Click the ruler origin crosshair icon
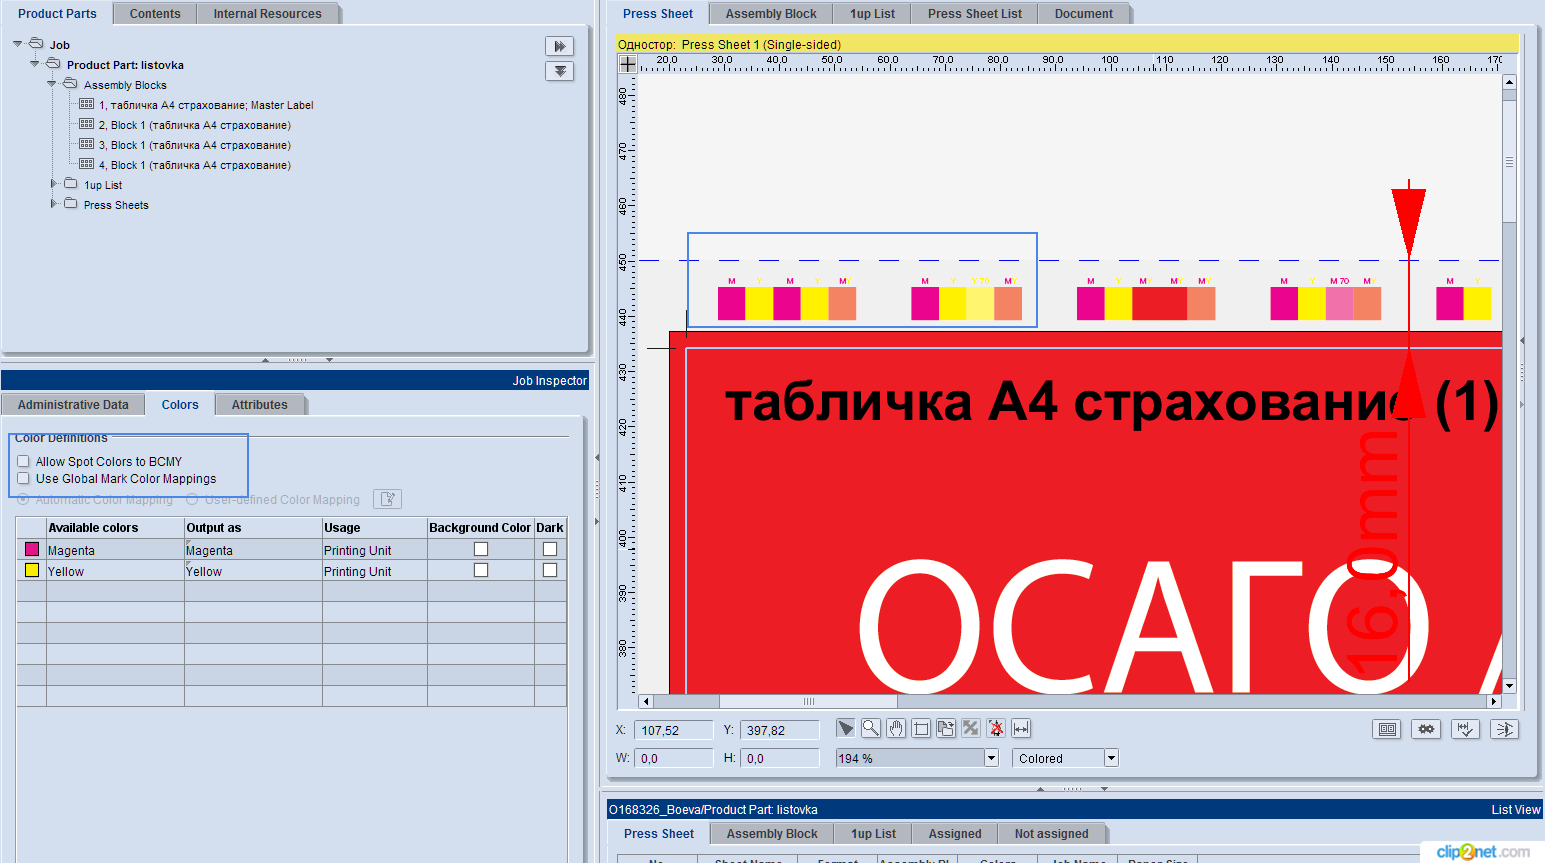 click(628, 63)
